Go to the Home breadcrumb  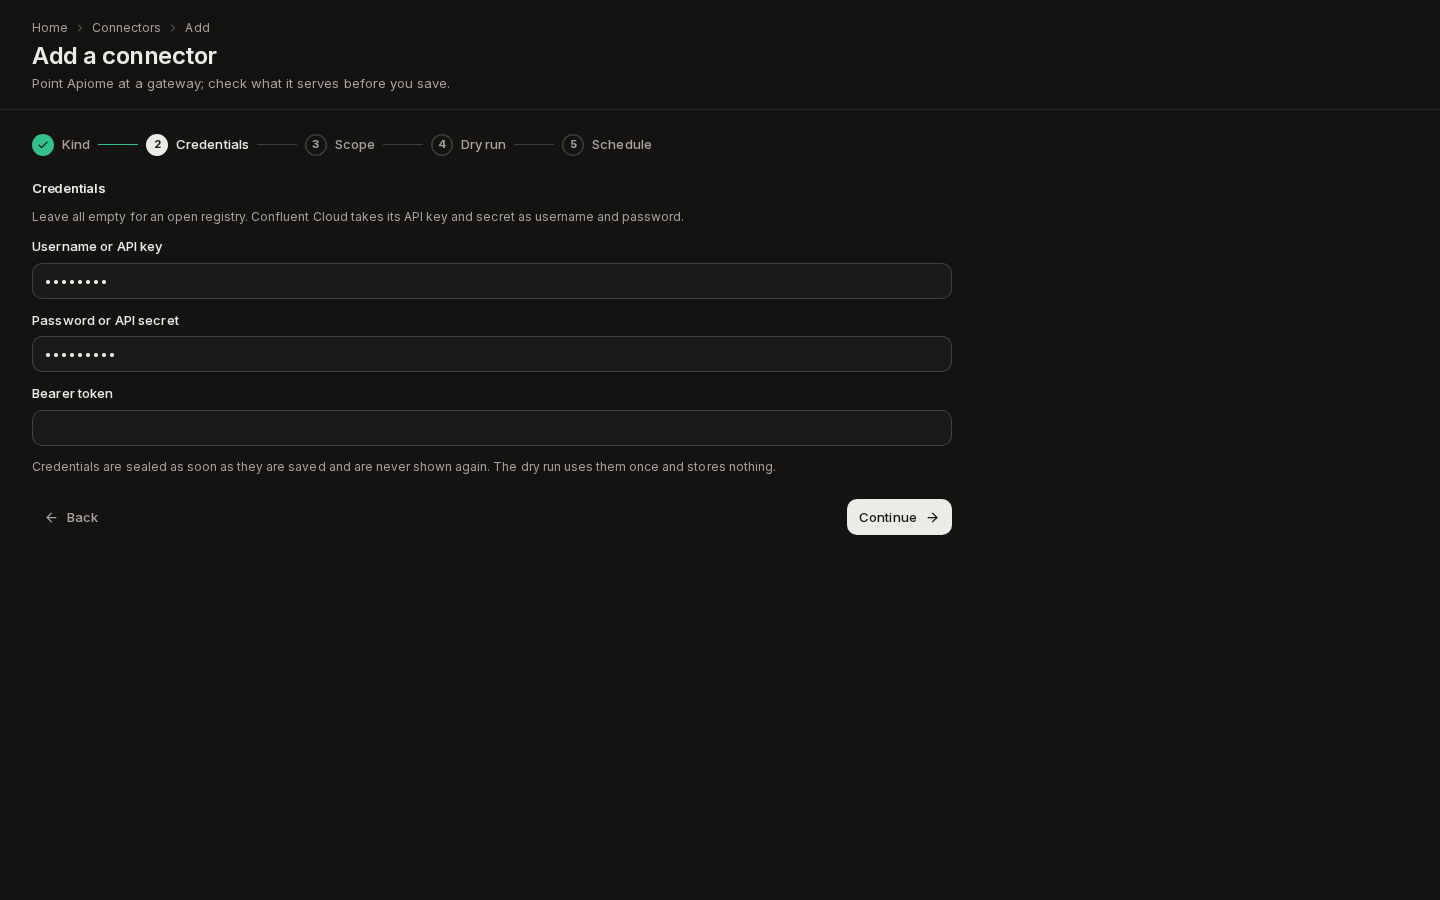(50, 28)
